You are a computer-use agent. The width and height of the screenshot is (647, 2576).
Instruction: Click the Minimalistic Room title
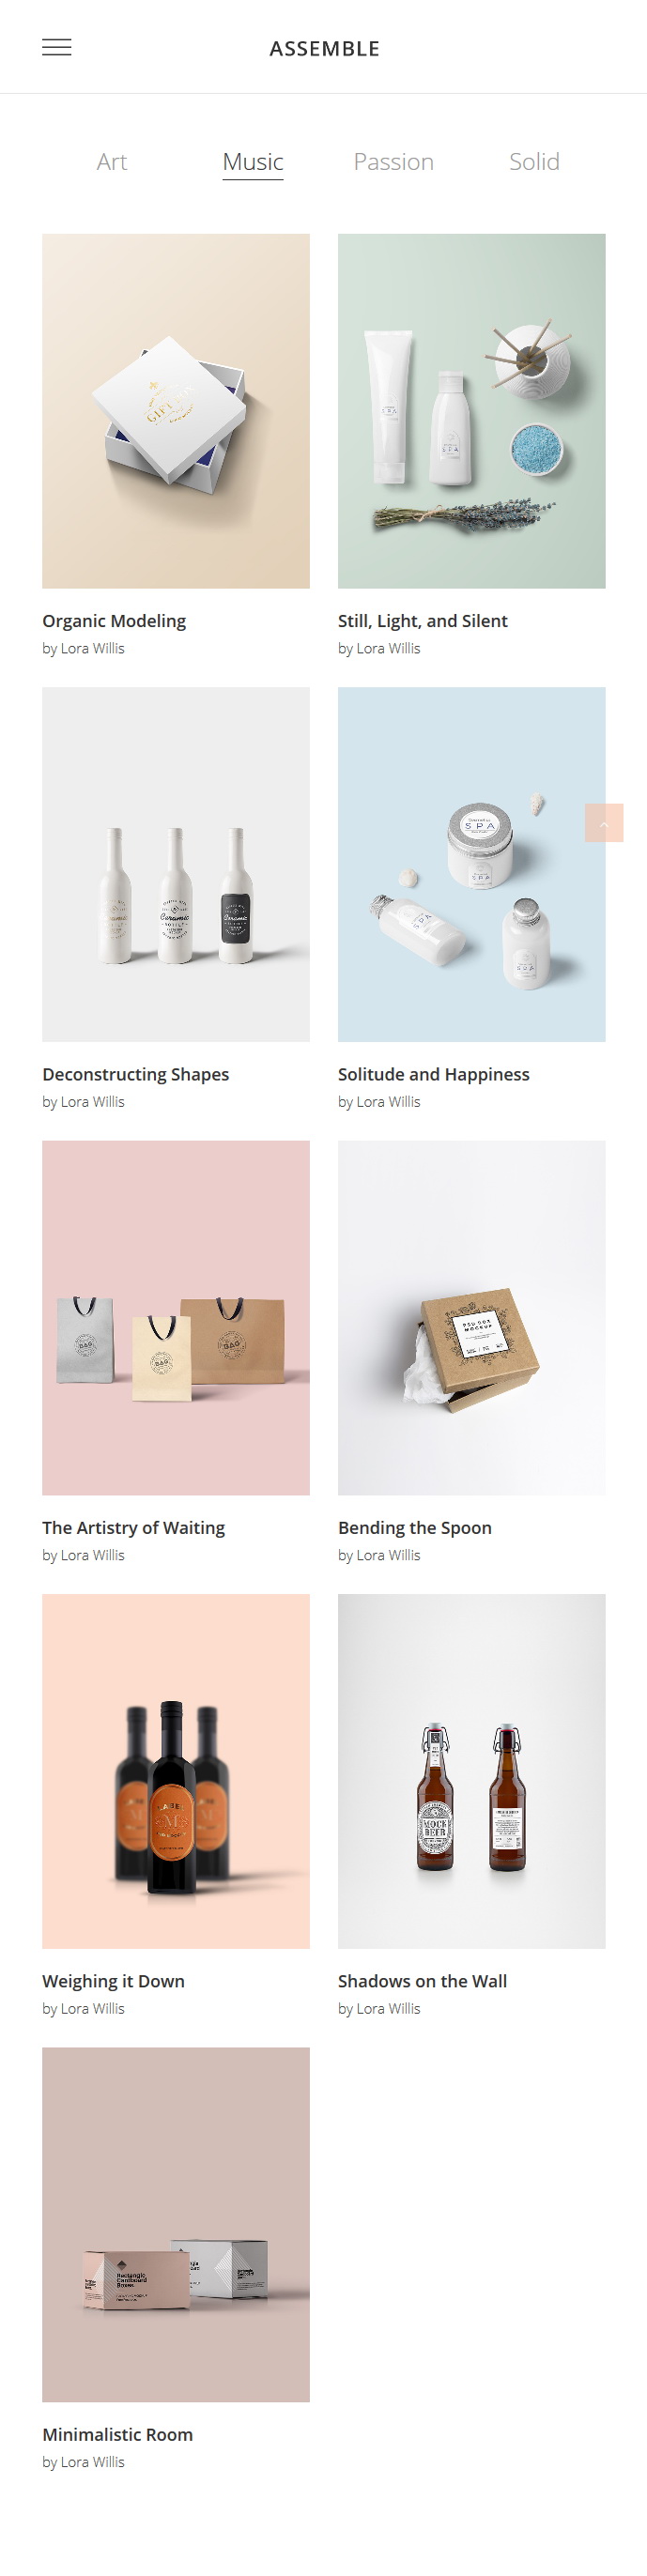click(x=118, y=2434)
